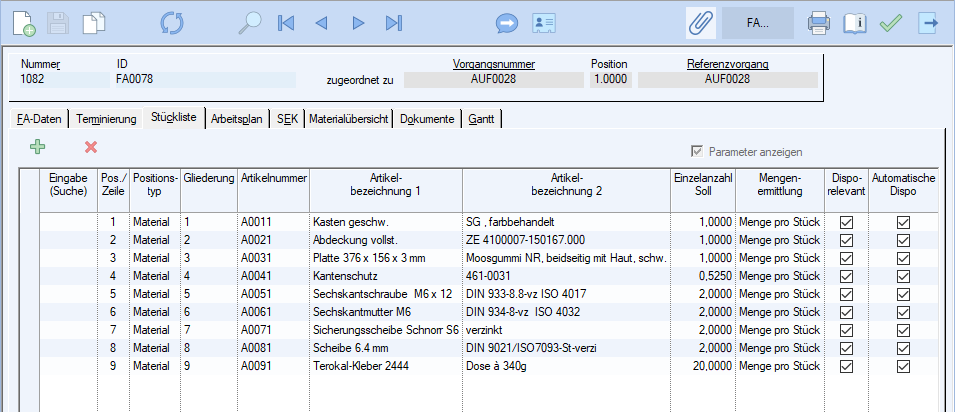Toggle Automatische Dispo for Terokal-Kleber 2444
Screen dimensions: 955x412
coord(903,366)
